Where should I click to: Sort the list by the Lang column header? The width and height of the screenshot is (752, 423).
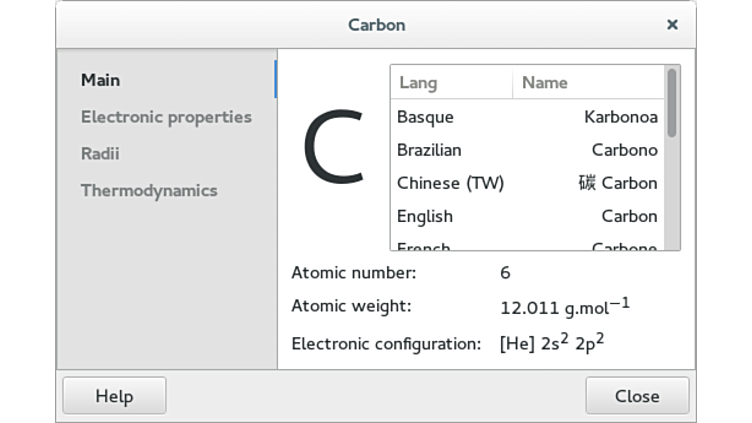(x=450, y=83)
